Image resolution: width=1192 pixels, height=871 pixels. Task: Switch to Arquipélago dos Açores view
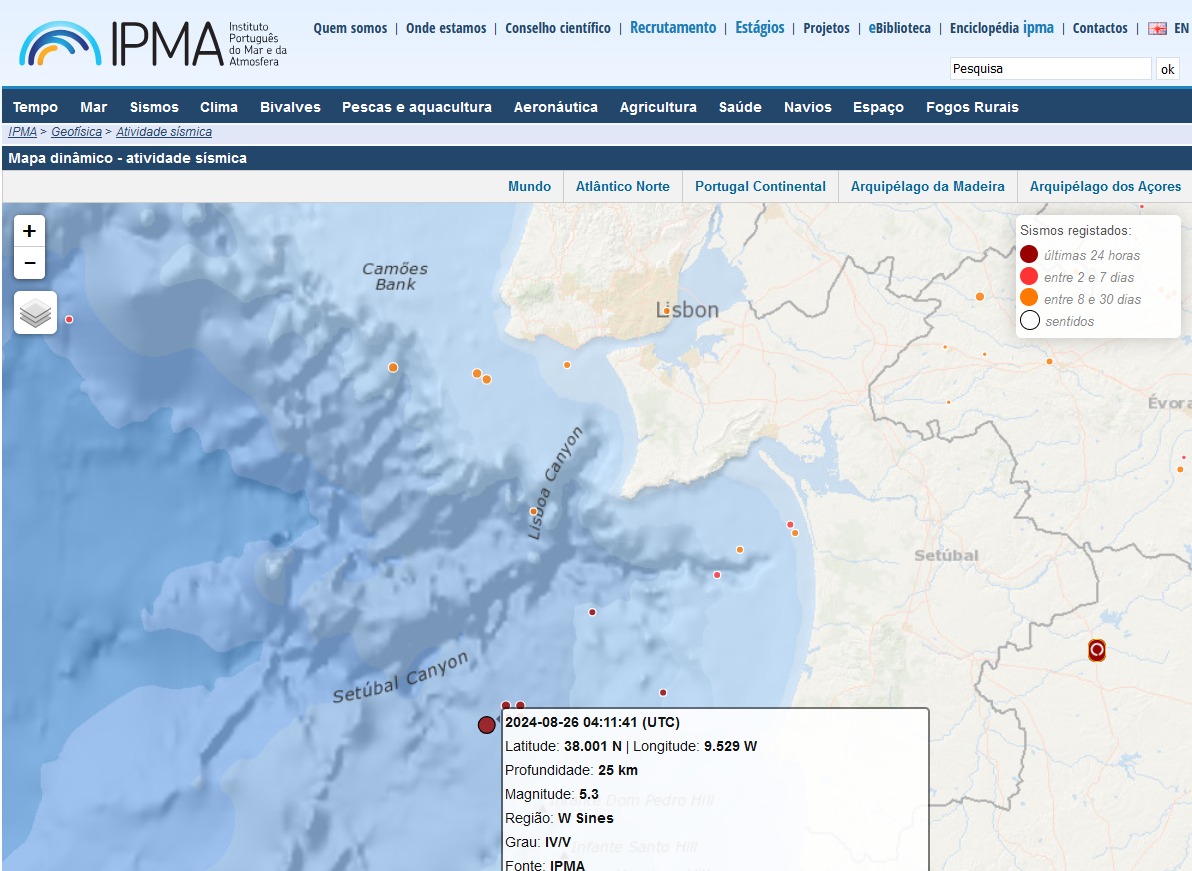coord(1105,186)
